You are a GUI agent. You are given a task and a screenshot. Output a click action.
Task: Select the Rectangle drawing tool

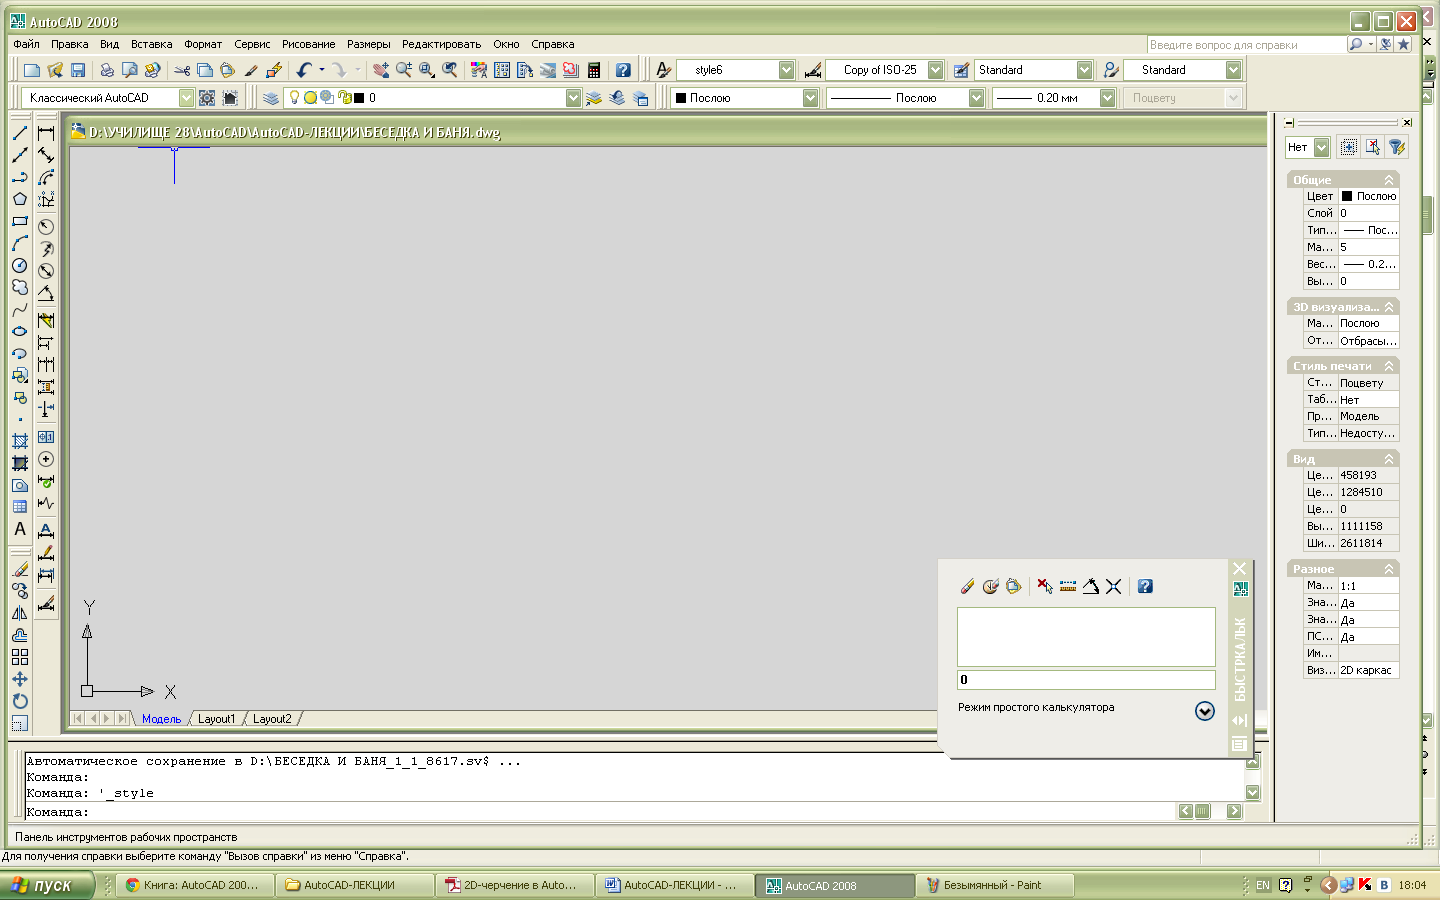pos(20,221)
